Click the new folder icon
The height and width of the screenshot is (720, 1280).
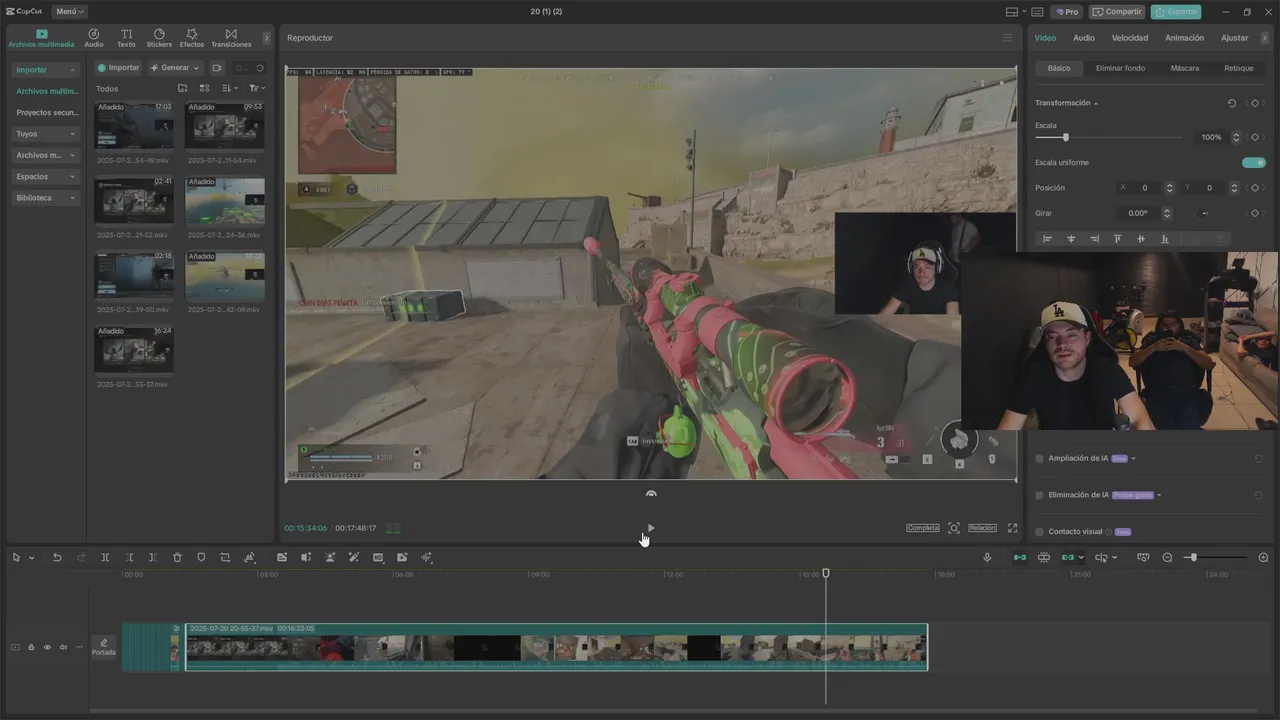point(182,88)
